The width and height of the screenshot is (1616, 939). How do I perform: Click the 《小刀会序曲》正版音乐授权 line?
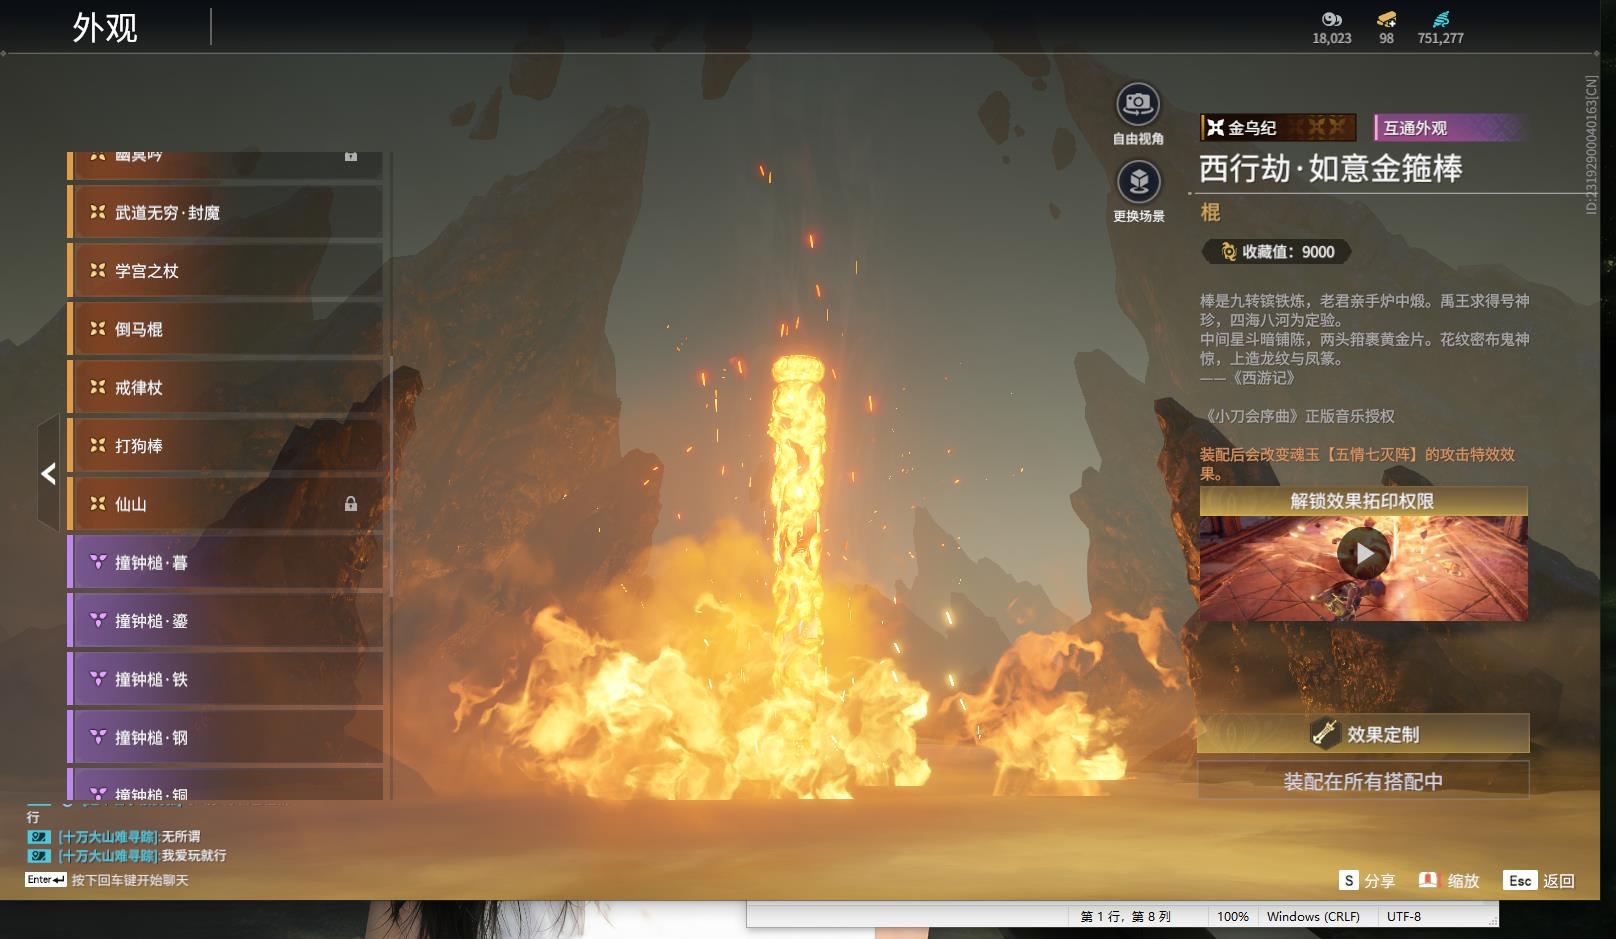1298,416
